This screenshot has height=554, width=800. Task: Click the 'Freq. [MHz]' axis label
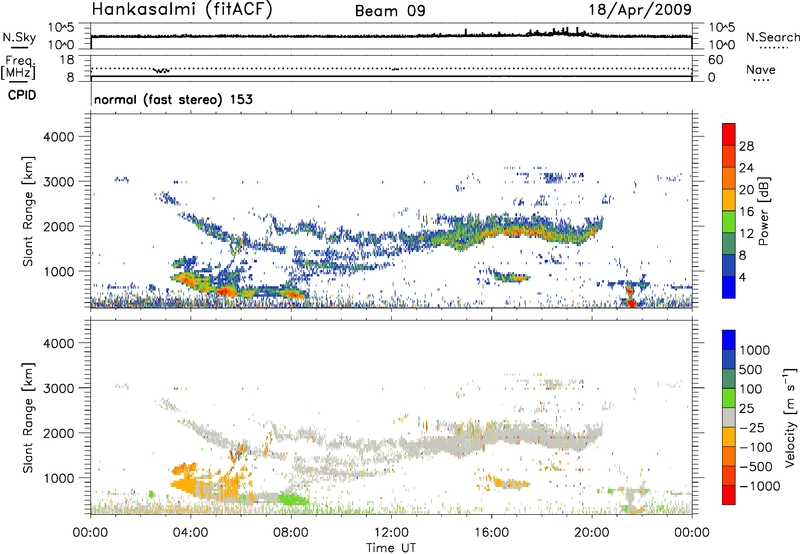point(19,67)
